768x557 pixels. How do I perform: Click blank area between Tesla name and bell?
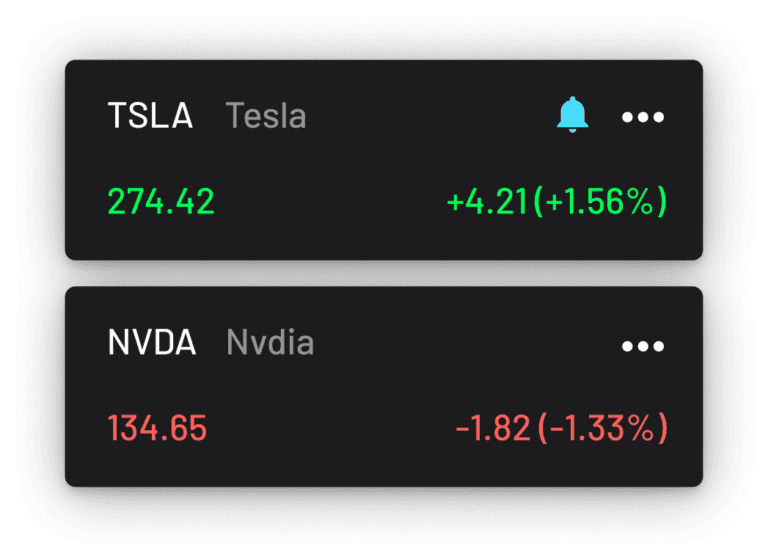pos(431,116)
